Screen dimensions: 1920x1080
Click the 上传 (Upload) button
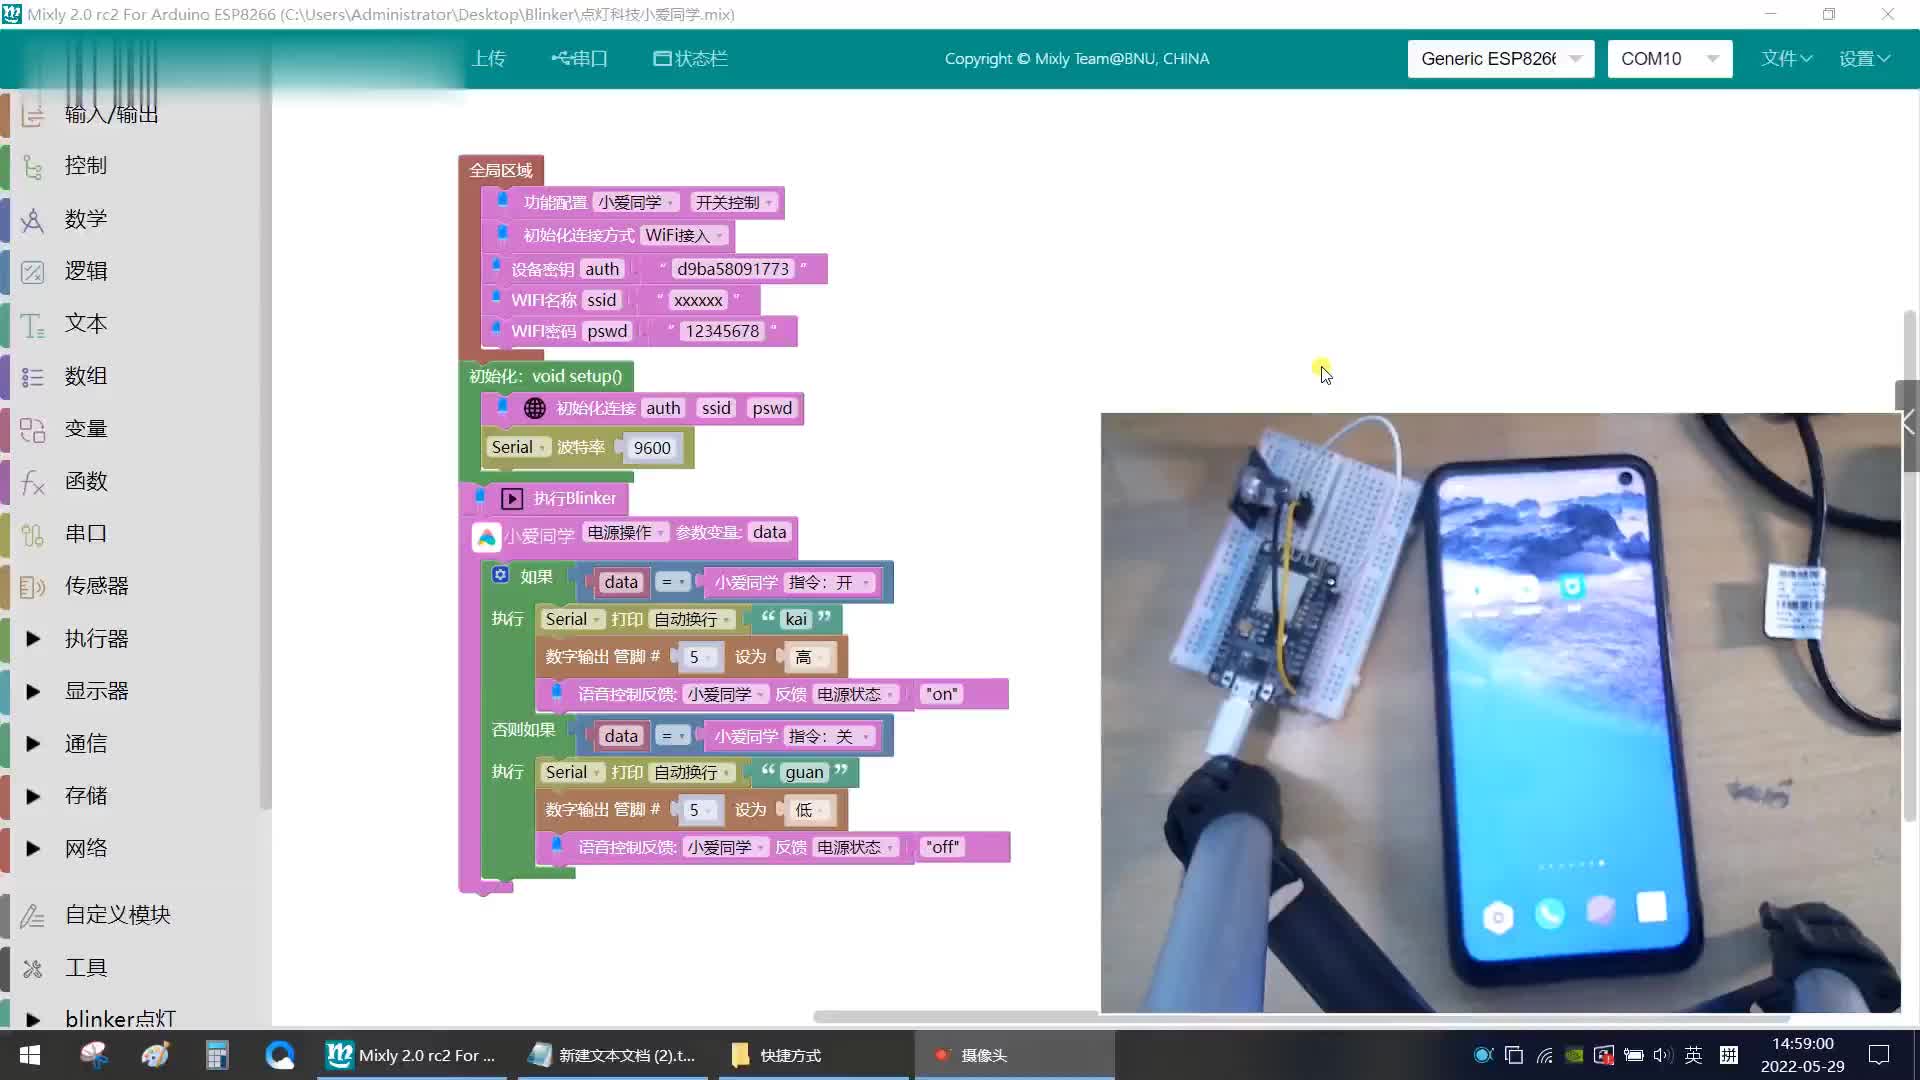coord(487,58)
